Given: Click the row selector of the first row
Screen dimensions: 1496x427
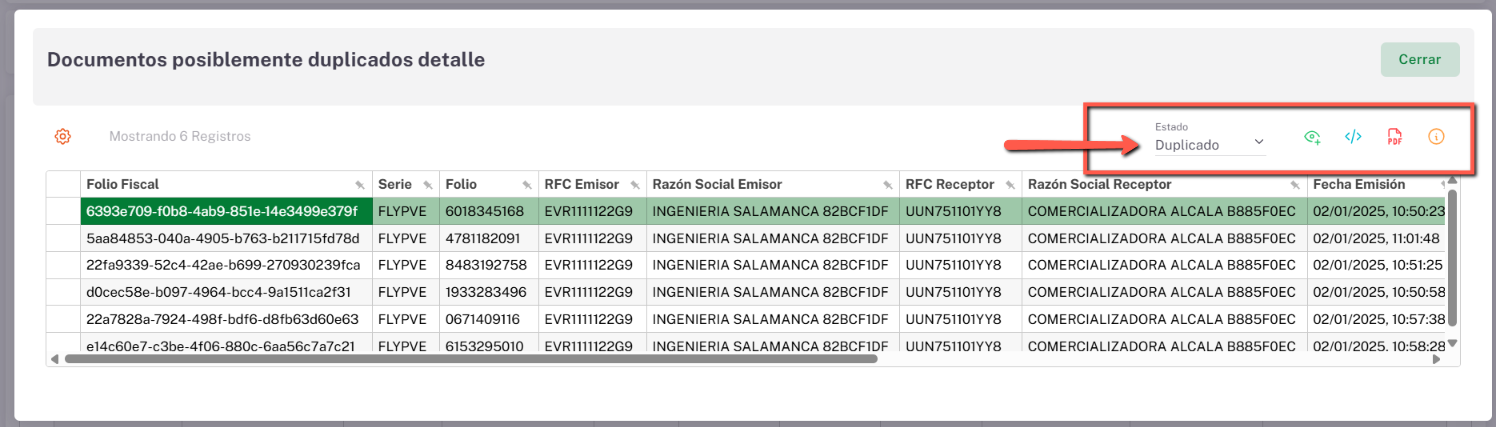Looking at the screenshot, I should point(63,211).
